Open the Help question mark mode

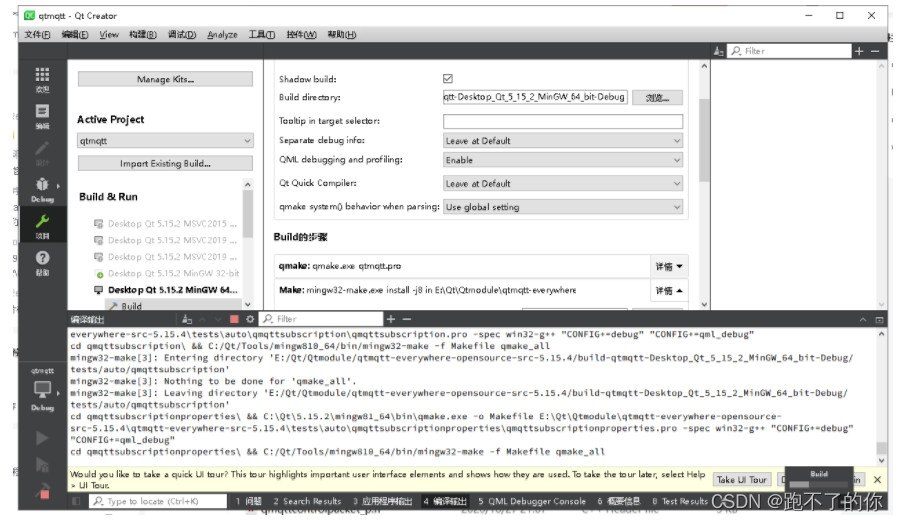pyautogui.click(x=42, y=263)
